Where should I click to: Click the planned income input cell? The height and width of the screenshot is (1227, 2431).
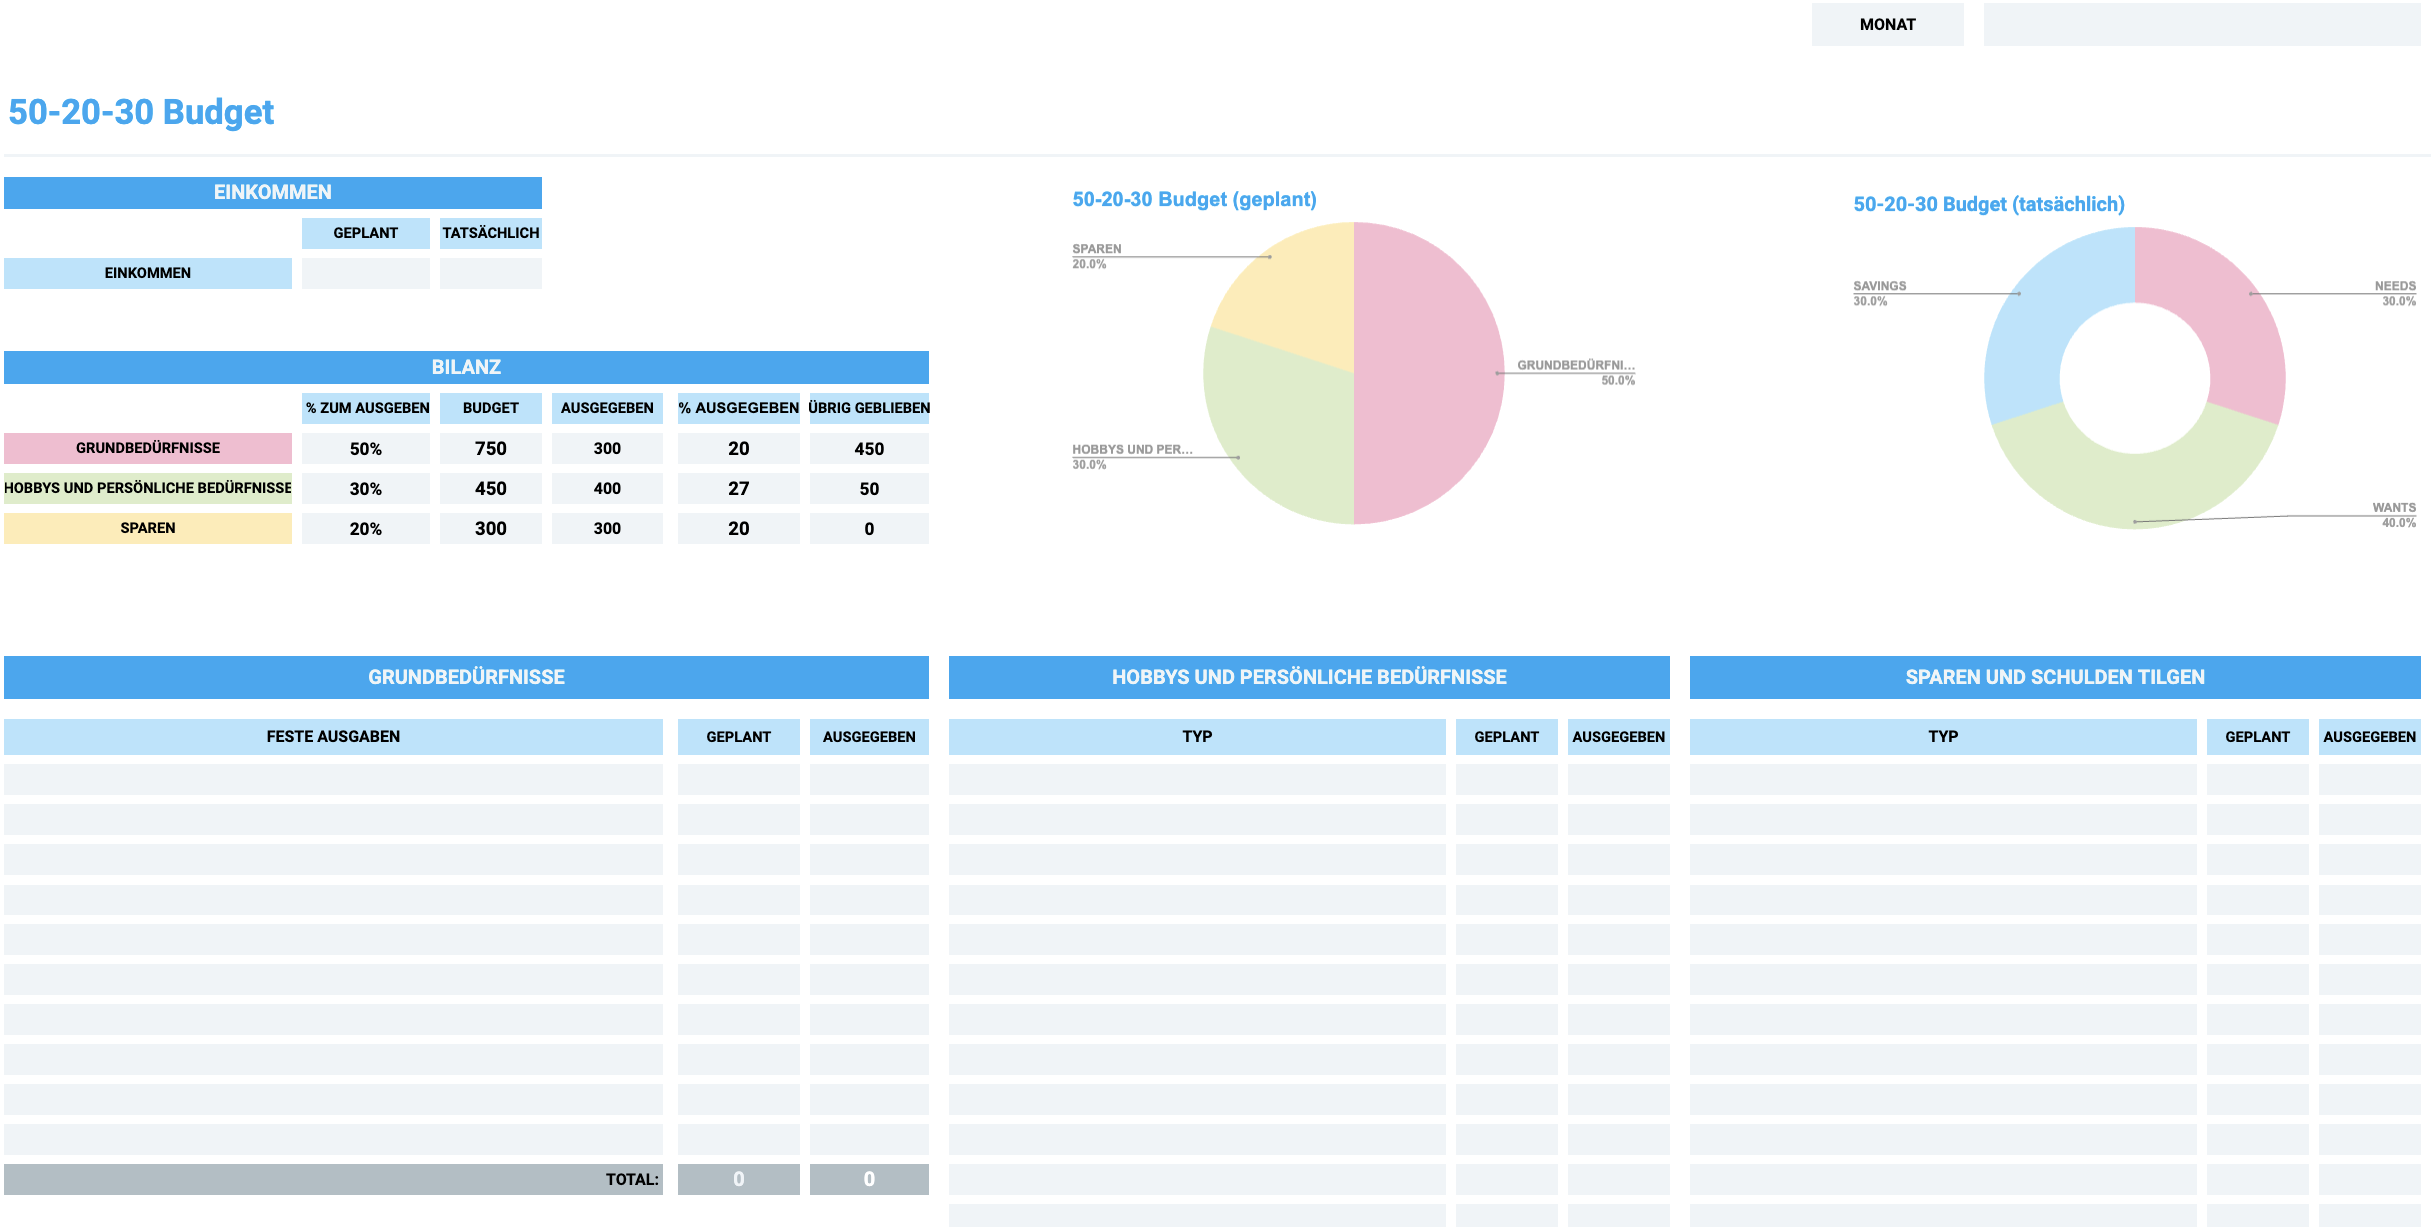point(366,273)
